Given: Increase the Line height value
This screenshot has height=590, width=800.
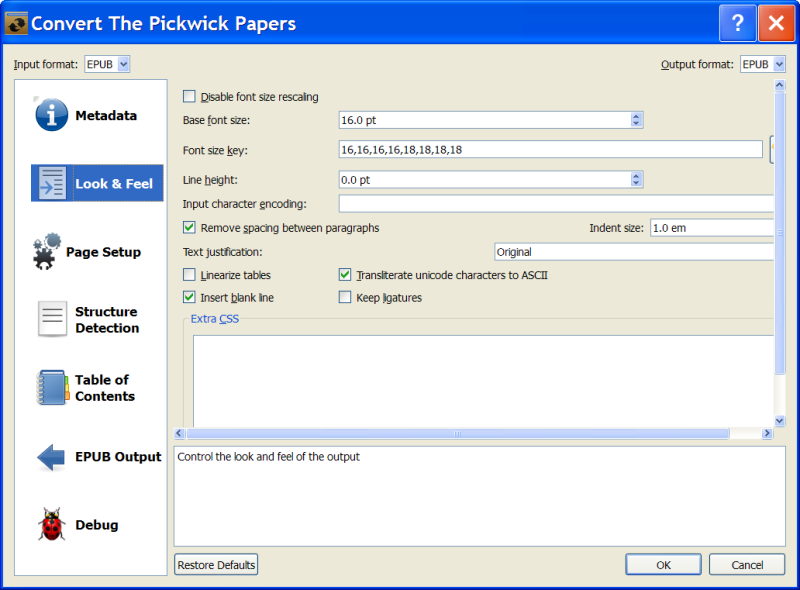Looking at the screenshot, I should (636, 176).
